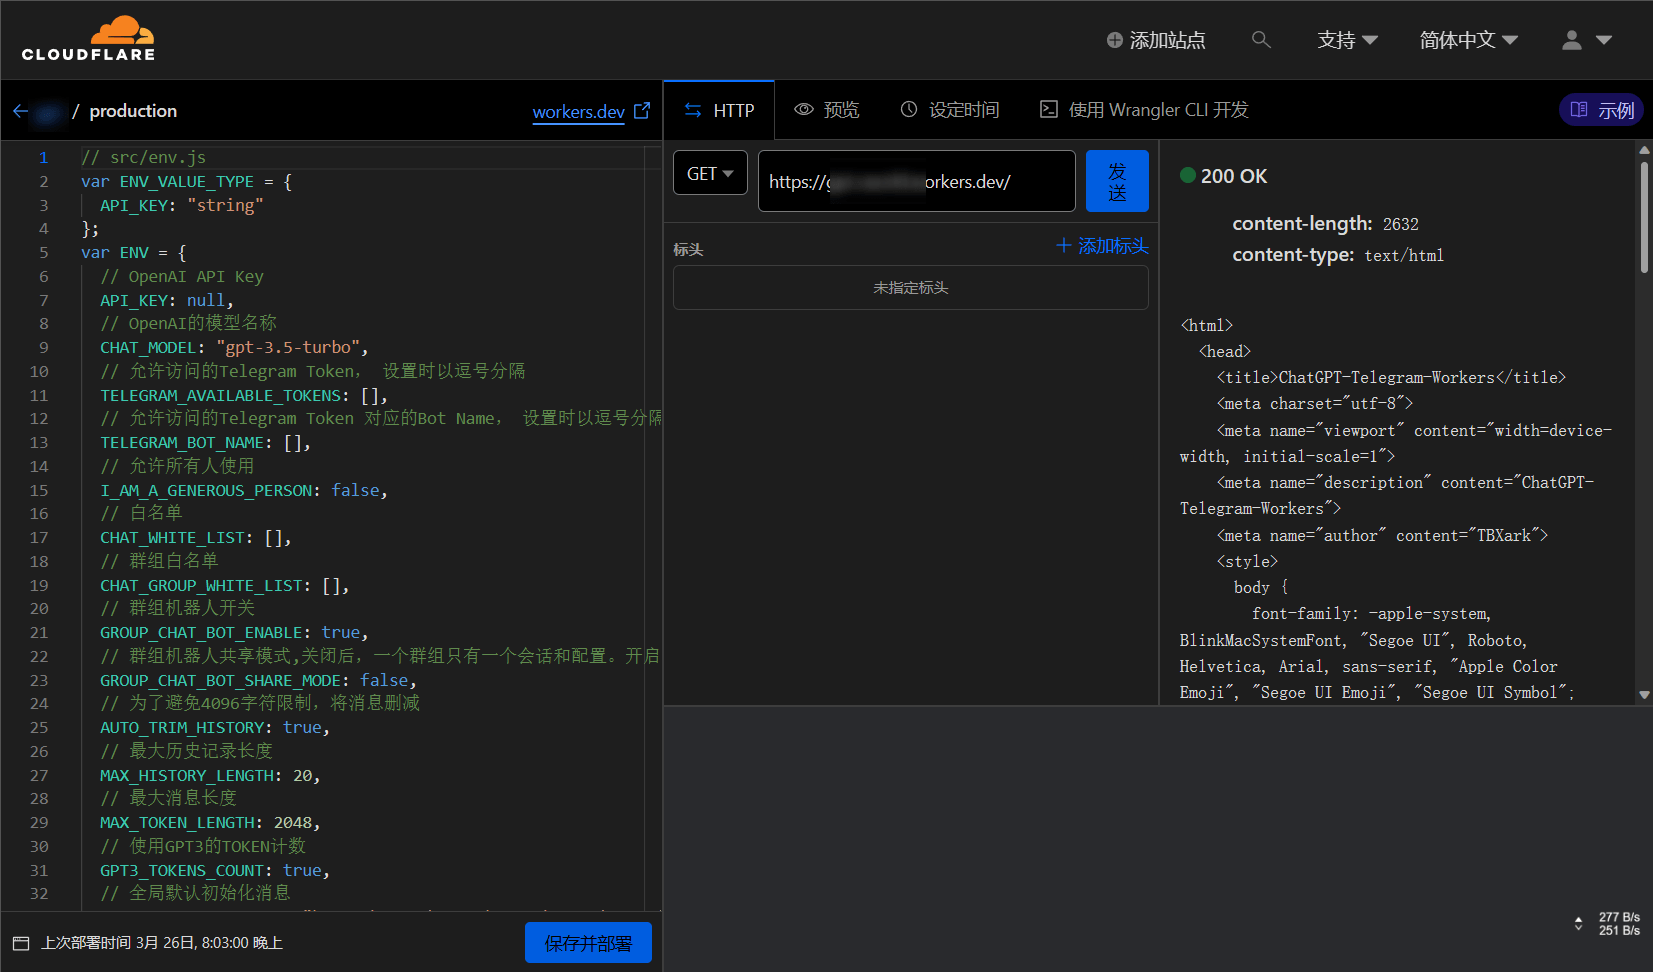The height and width of the screenshot is (972, 1653).
Task: Click the external link icon next to workers.dev
Action: tap(642, 111)
